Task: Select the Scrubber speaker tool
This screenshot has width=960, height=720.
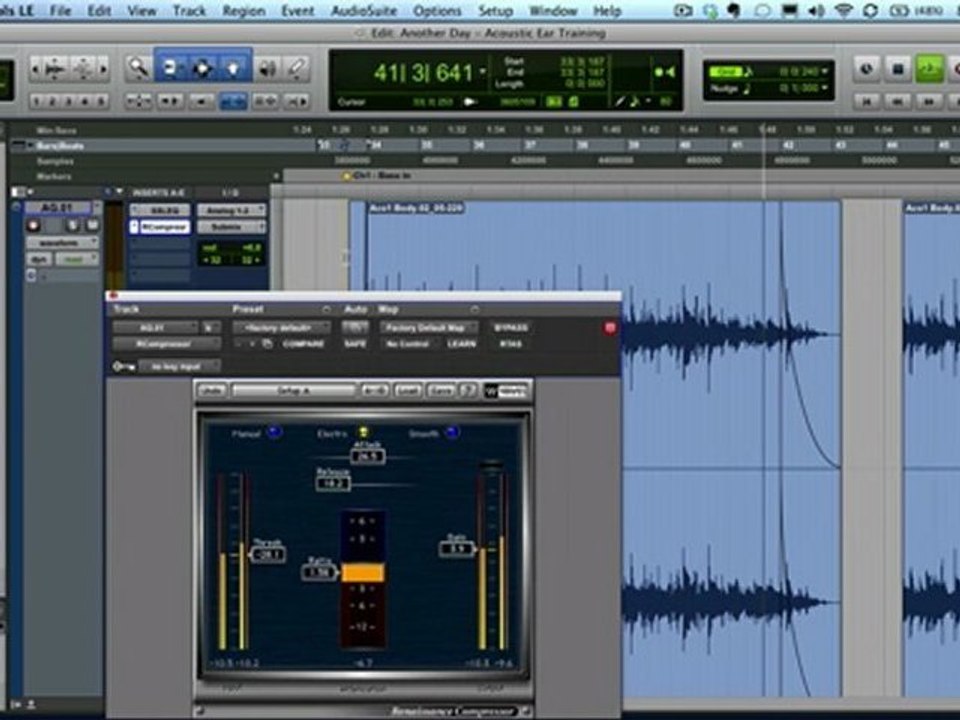Action: 267,69
